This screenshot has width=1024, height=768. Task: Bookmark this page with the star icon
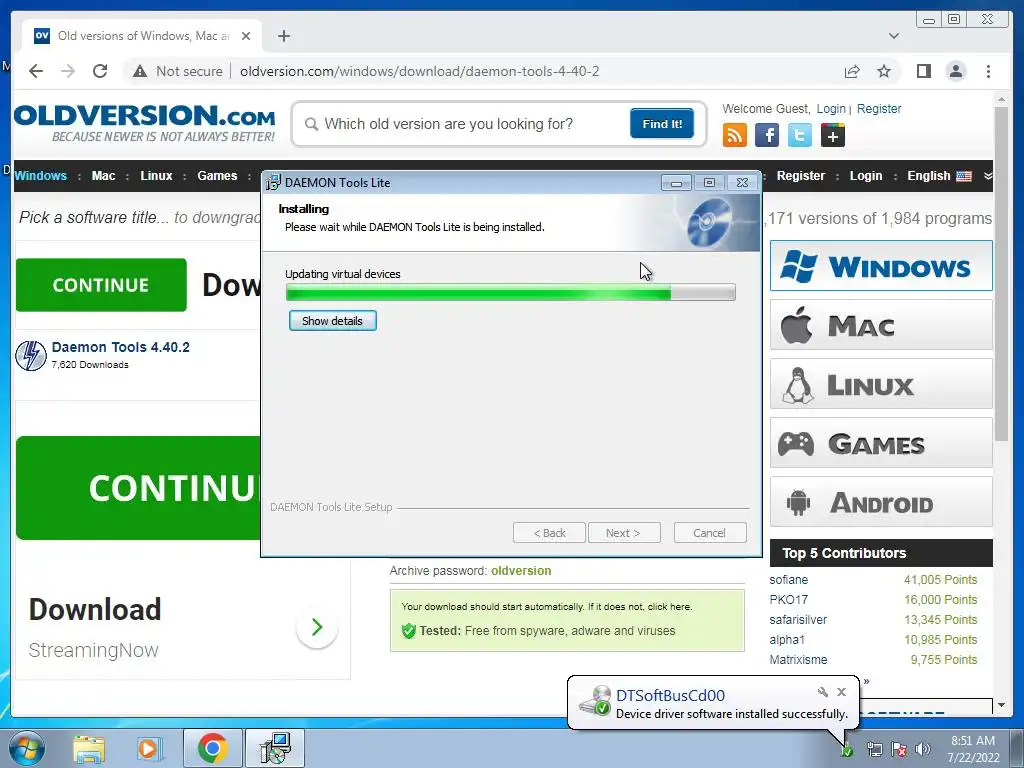(x=884, y=71)
